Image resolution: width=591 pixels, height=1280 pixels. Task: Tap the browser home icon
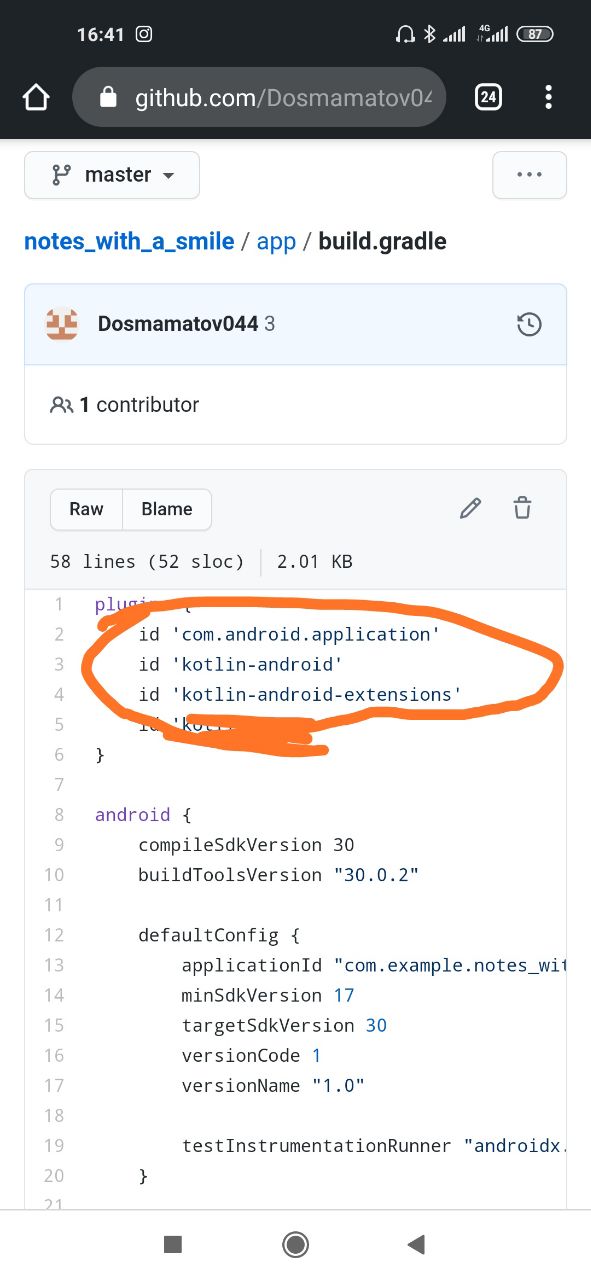35,97
